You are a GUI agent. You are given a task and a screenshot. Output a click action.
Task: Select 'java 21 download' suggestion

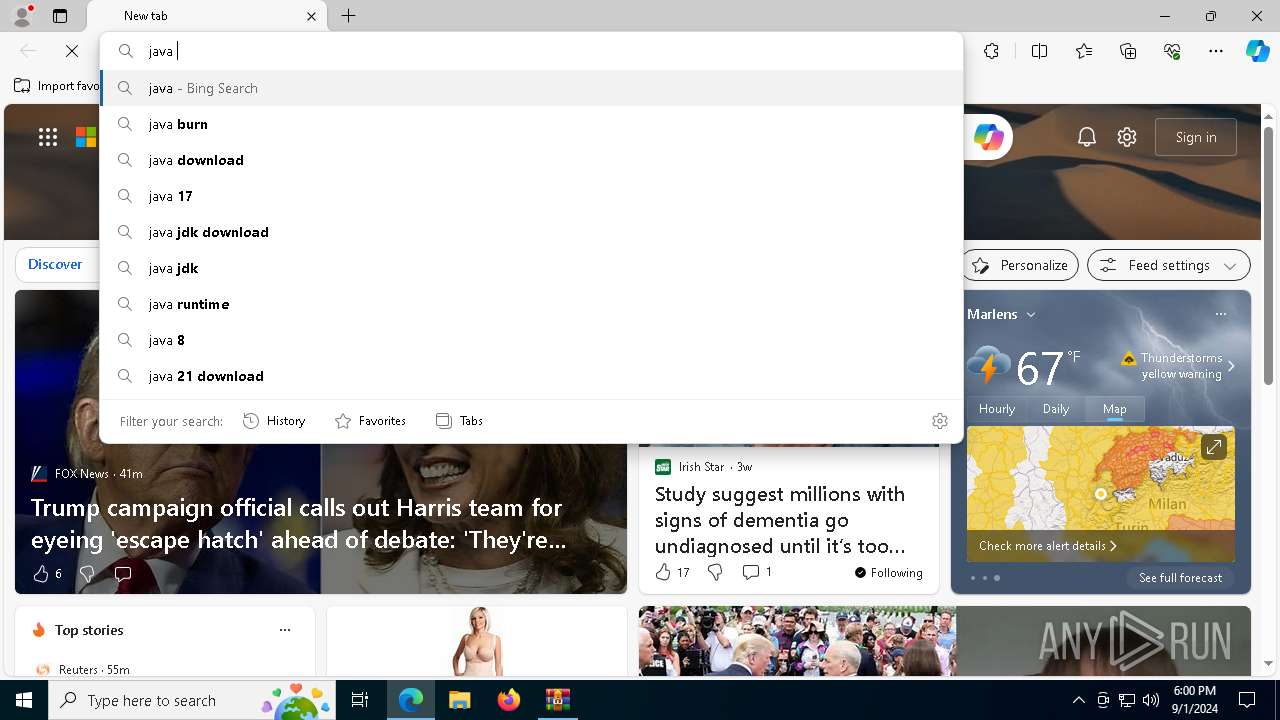click(x=532, y=376)
